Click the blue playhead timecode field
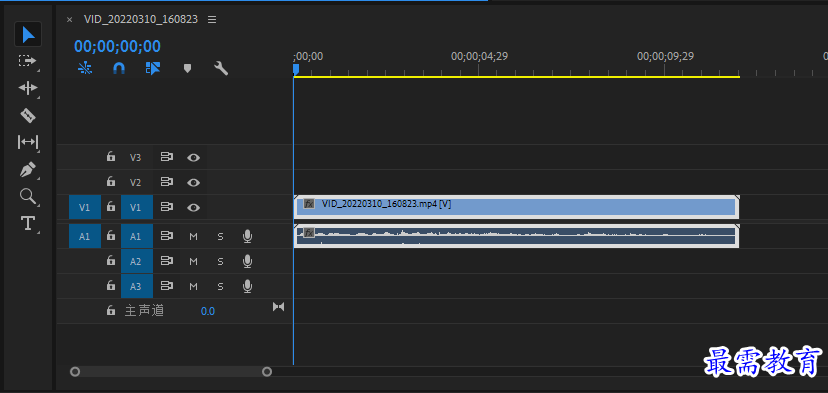 tap(117, 46)
